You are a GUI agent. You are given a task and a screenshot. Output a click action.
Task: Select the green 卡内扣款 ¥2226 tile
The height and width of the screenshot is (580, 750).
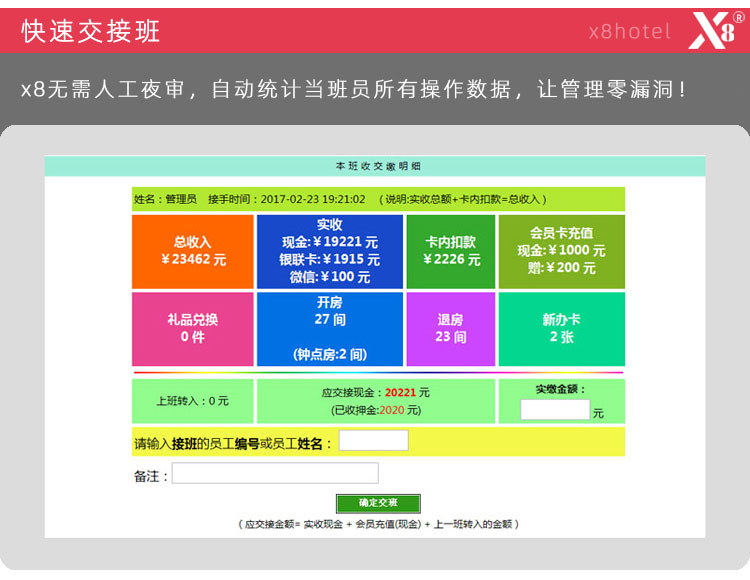pyautogui.click(x=451, y=252)
